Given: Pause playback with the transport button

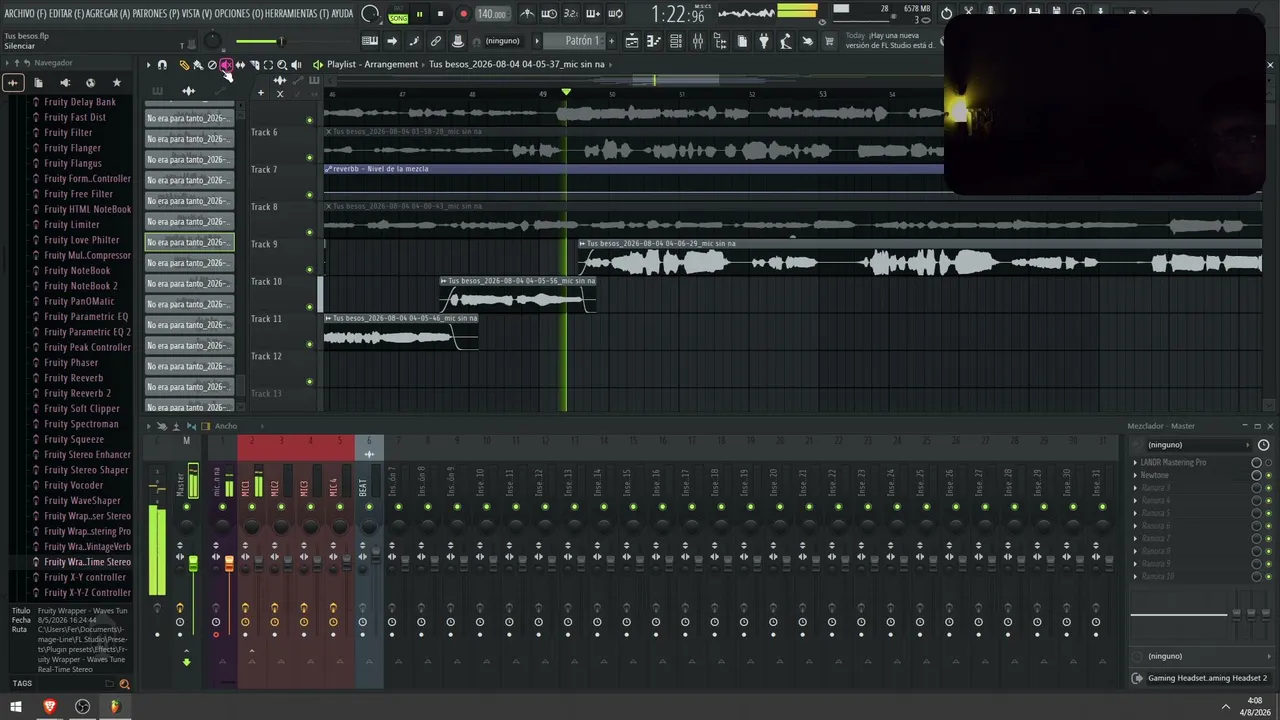Looking at the screenshot, I should point(419,14).
